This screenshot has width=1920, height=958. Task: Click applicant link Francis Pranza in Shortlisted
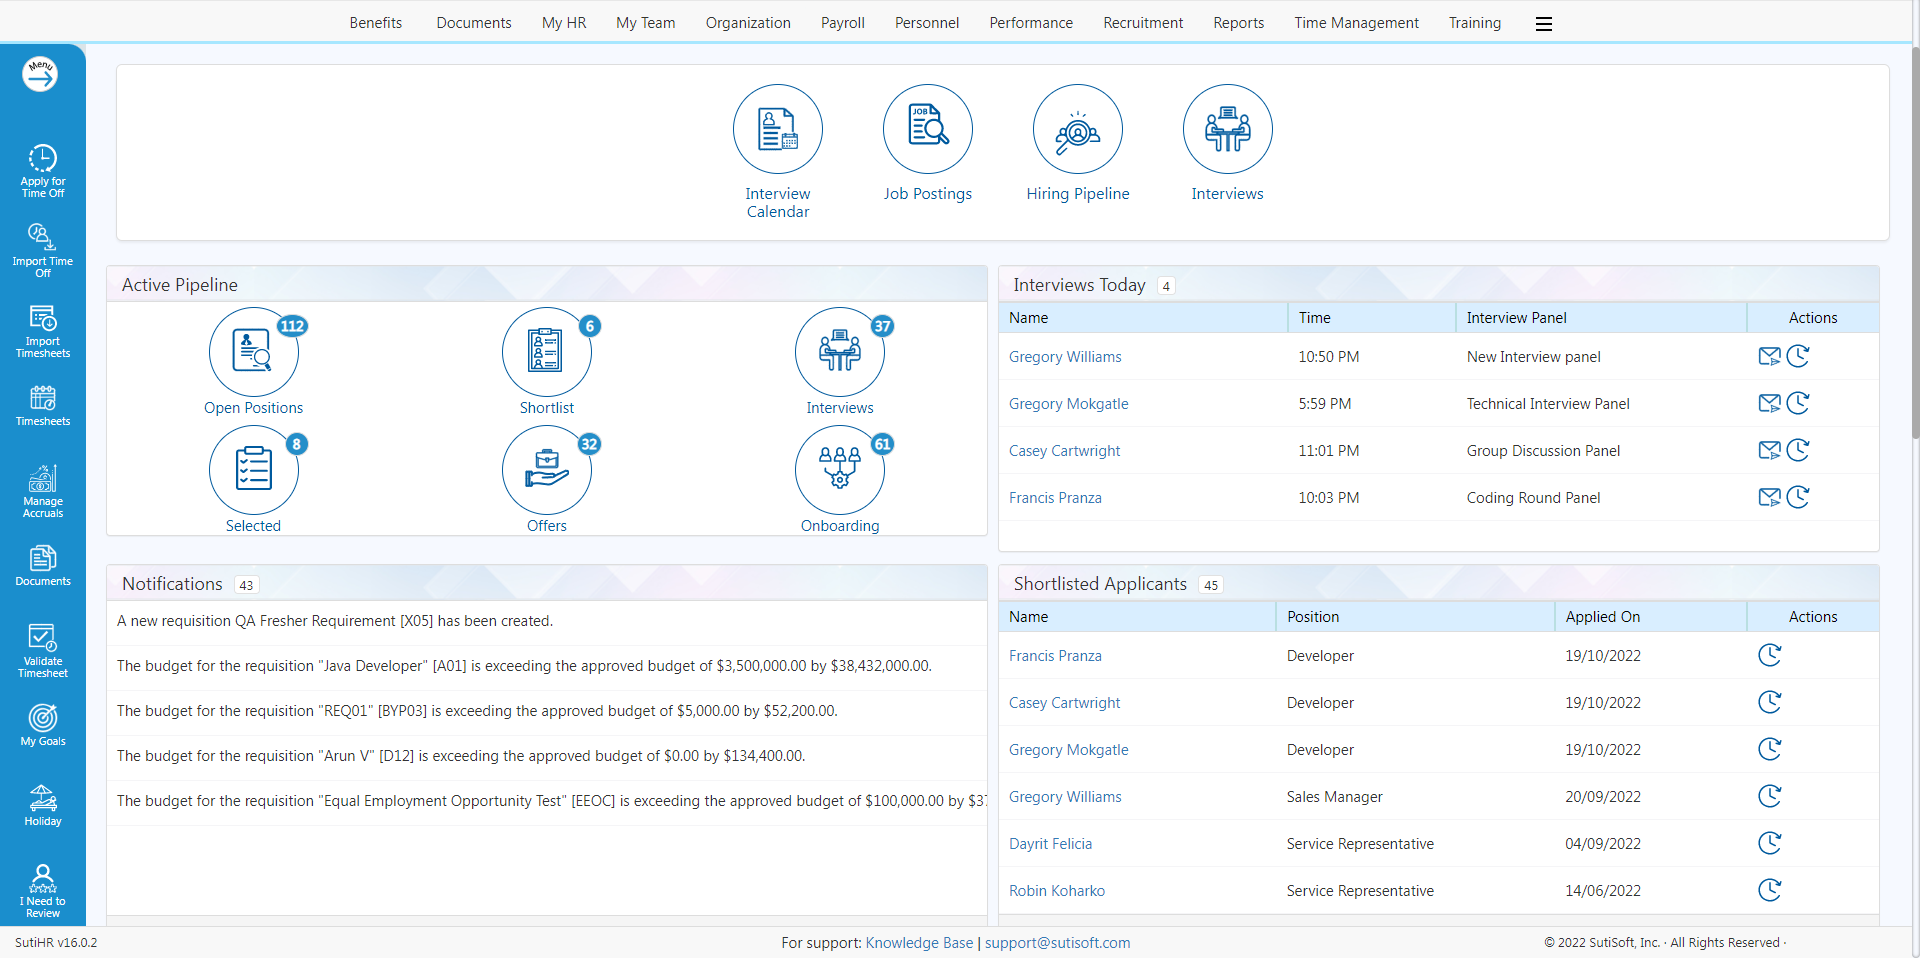[x=1054, y=656]
